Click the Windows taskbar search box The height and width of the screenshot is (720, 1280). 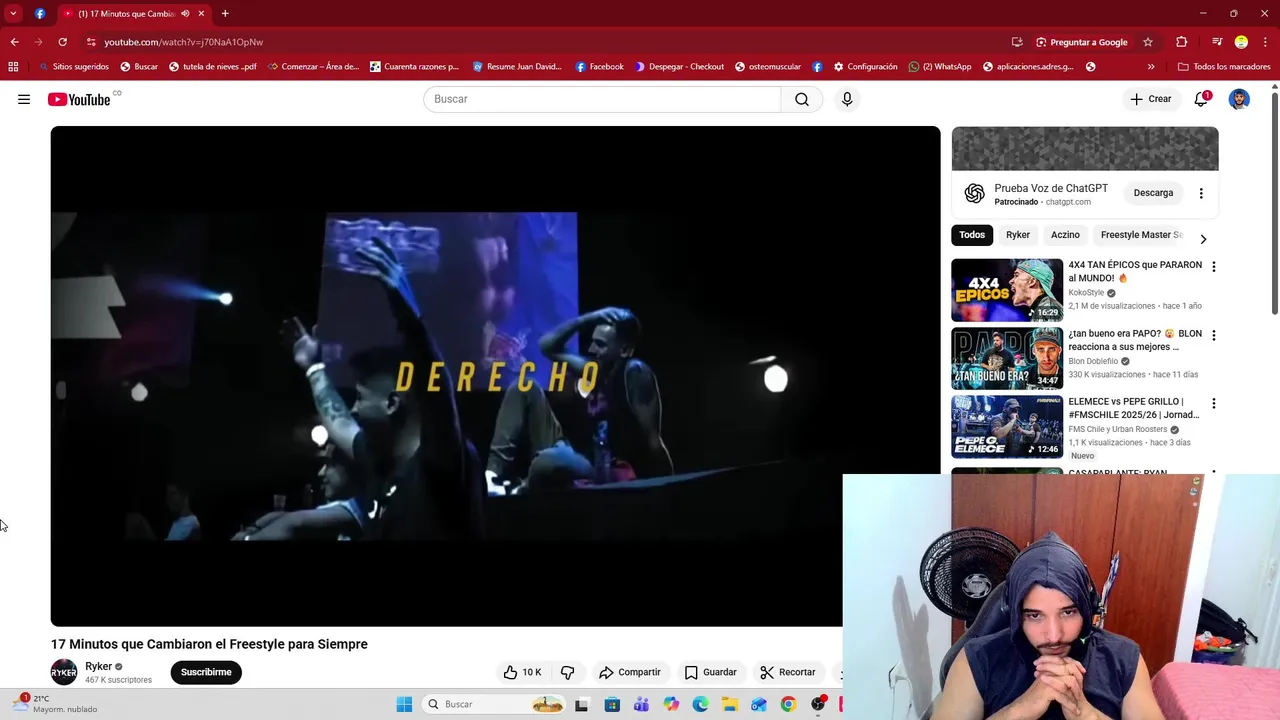coord(494,704)
